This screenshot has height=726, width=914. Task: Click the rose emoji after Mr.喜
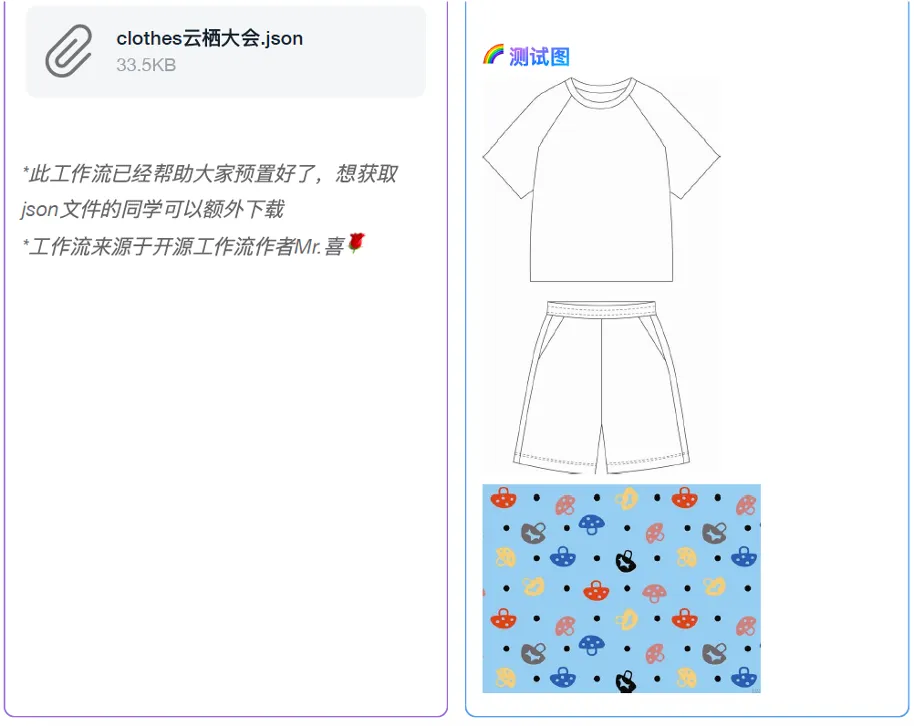tap(356, 243)
